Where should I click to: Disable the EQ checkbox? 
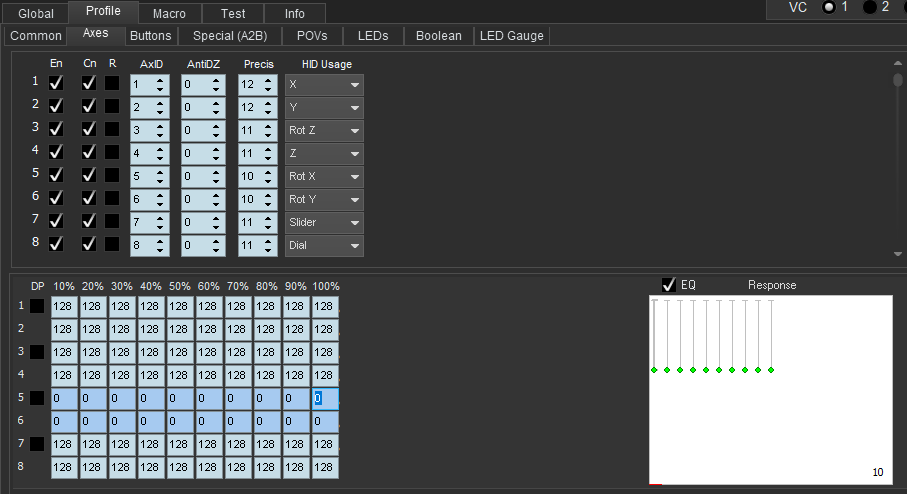coord(668,285)
